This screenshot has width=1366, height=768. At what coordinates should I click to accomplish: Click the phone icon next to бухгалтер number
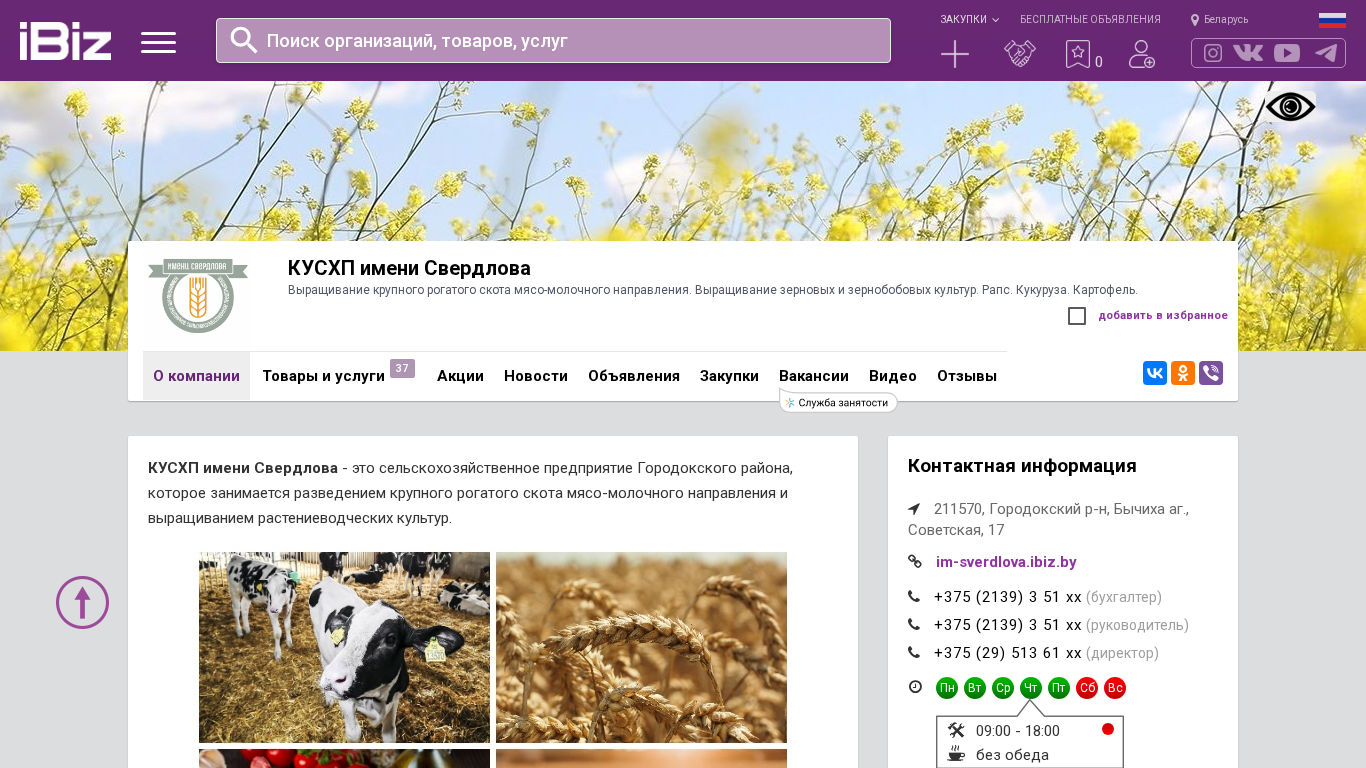pyautogui.click(x=914, y=597)
